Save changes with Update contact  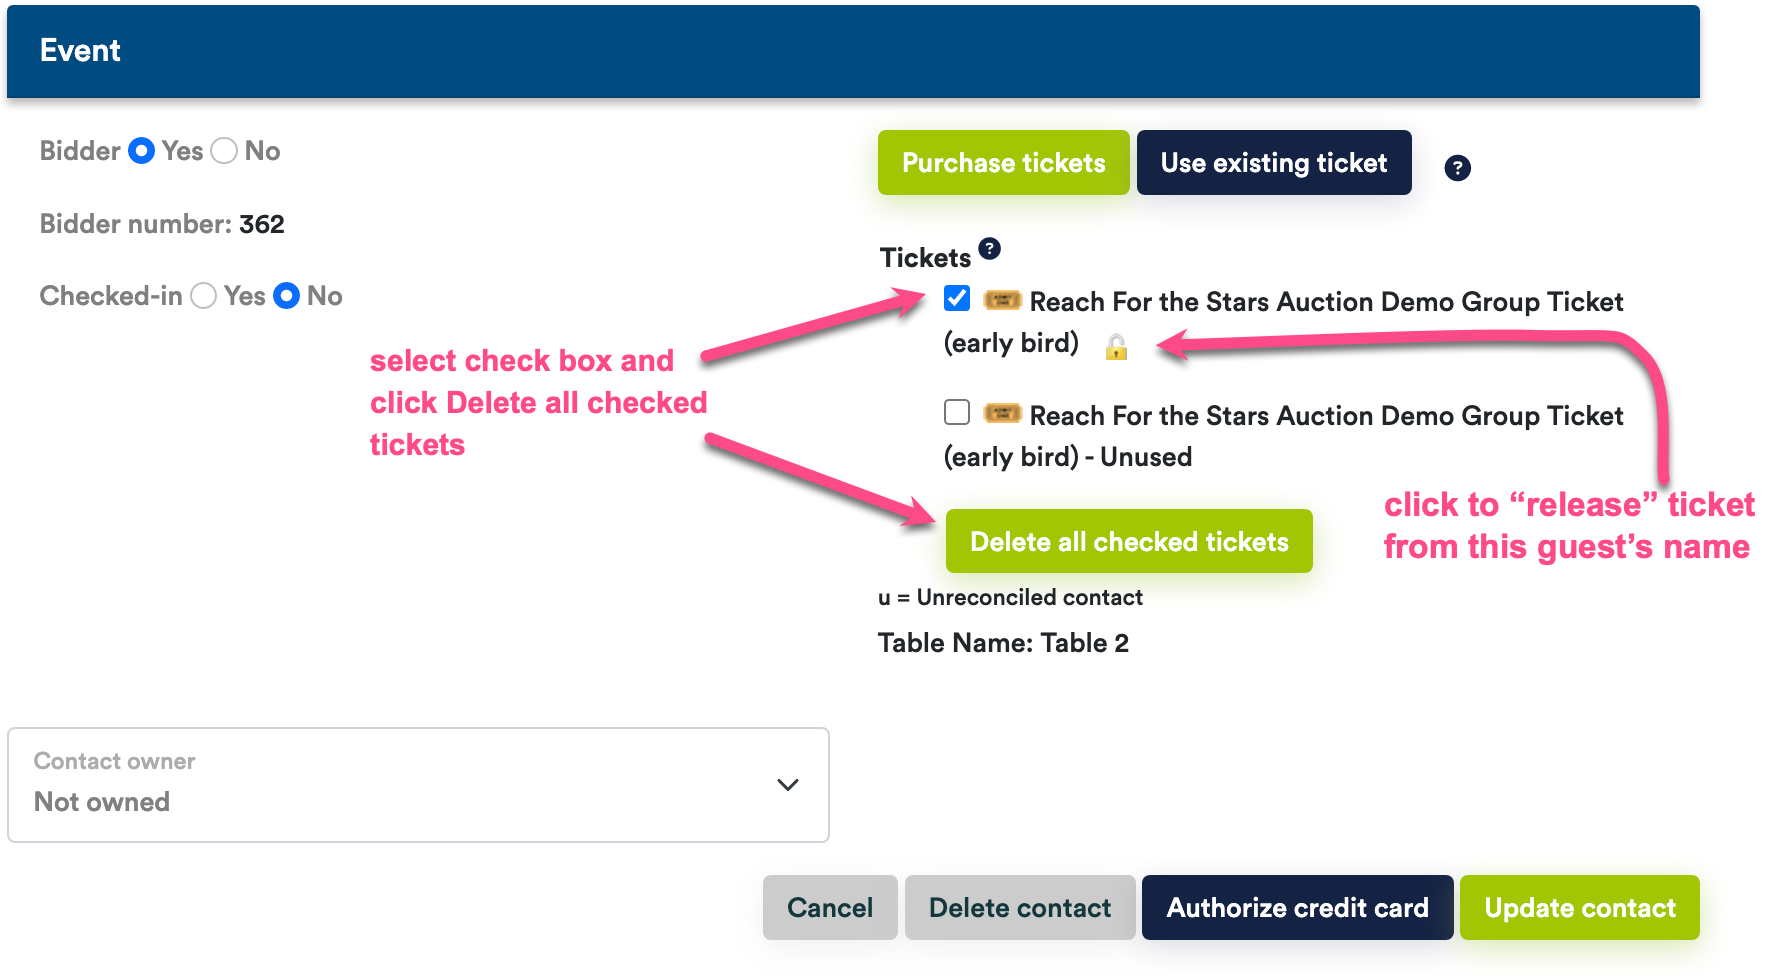[1580, 907]
